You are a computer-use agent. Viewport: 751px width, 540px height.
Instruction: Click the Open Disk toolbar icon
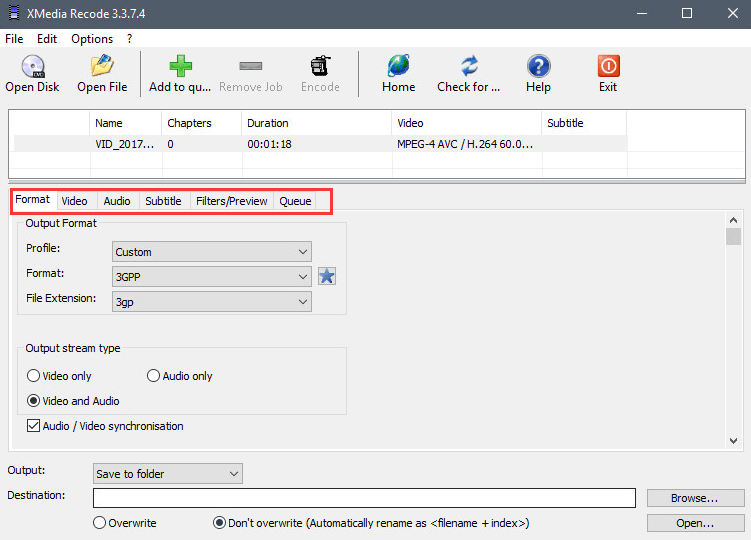(33, 66)
